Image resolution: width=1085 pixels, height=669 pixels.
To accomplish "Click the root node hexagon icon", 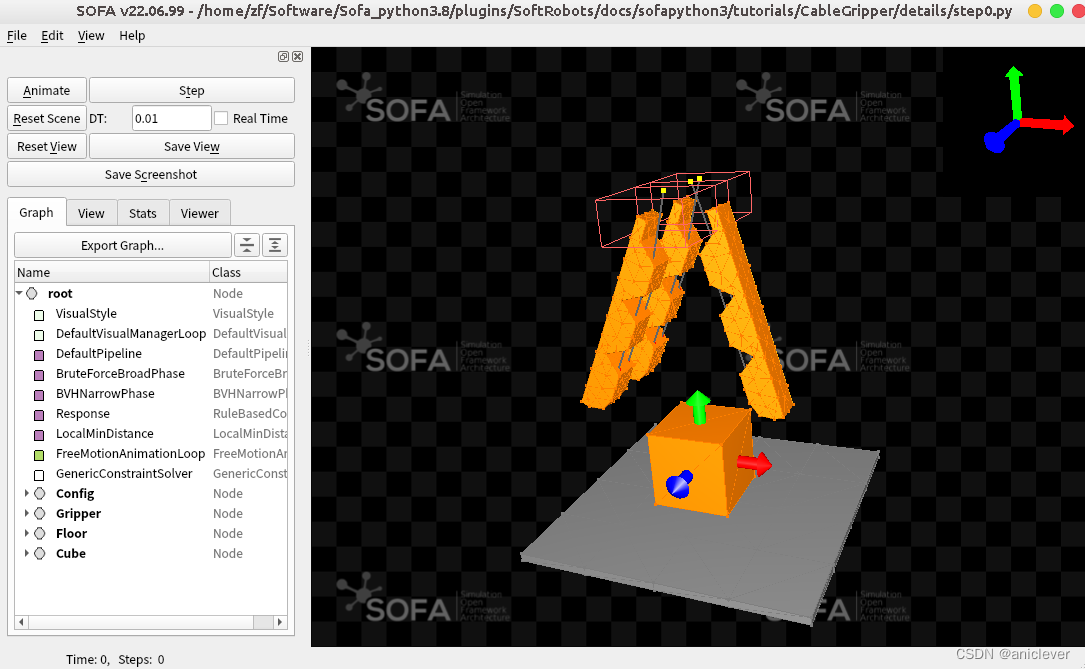I will pos(33,293).
